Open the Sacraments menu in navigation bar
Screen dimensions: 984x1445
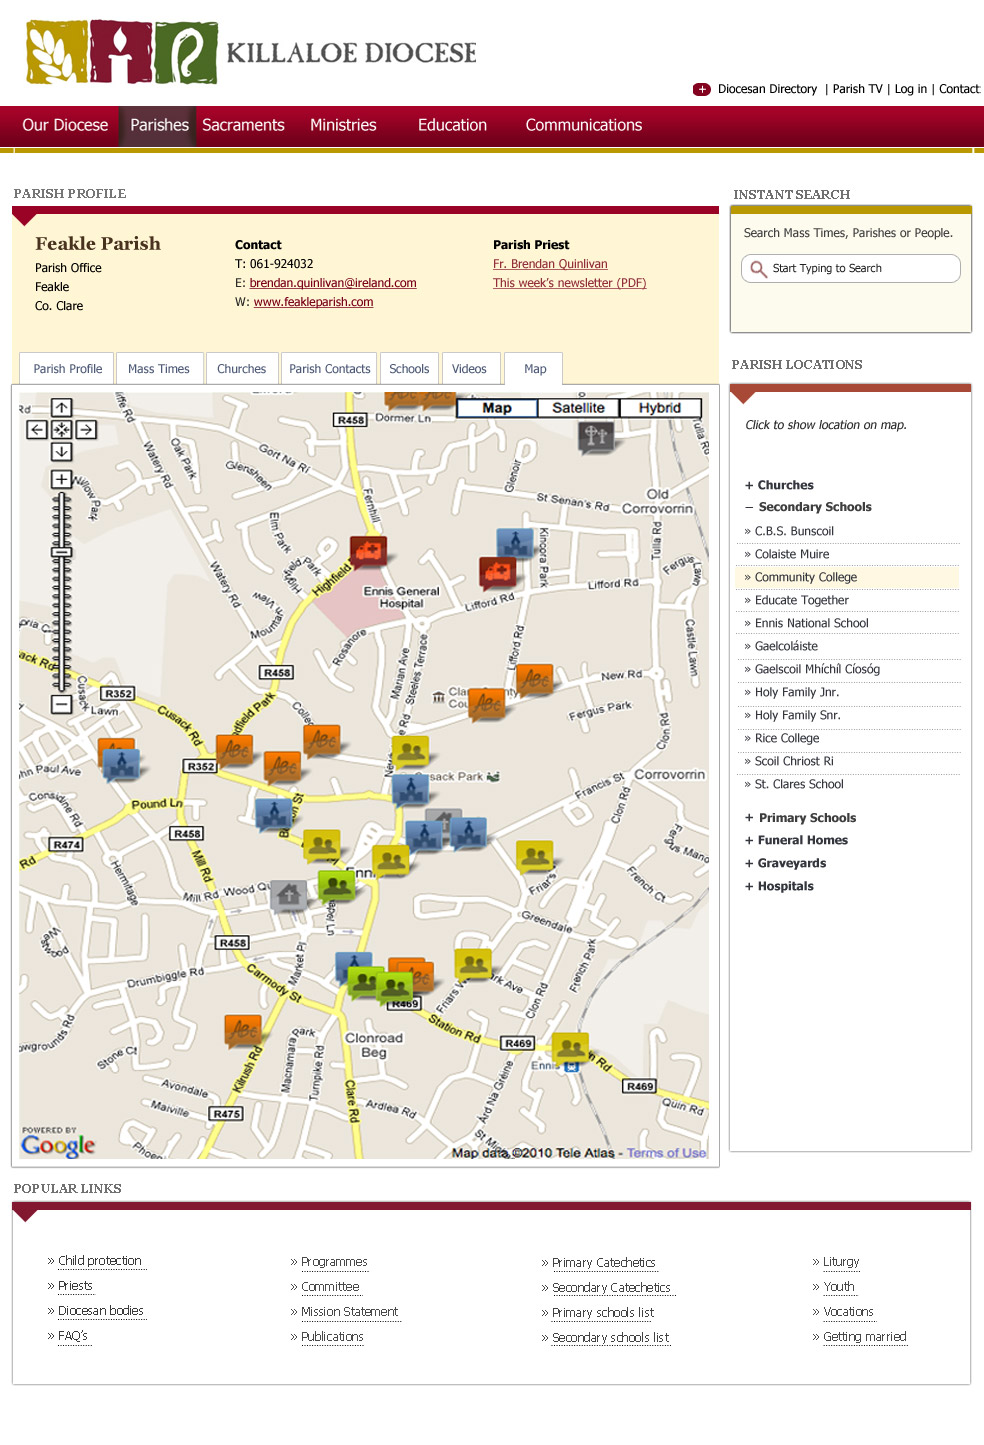tap(243, 125)
